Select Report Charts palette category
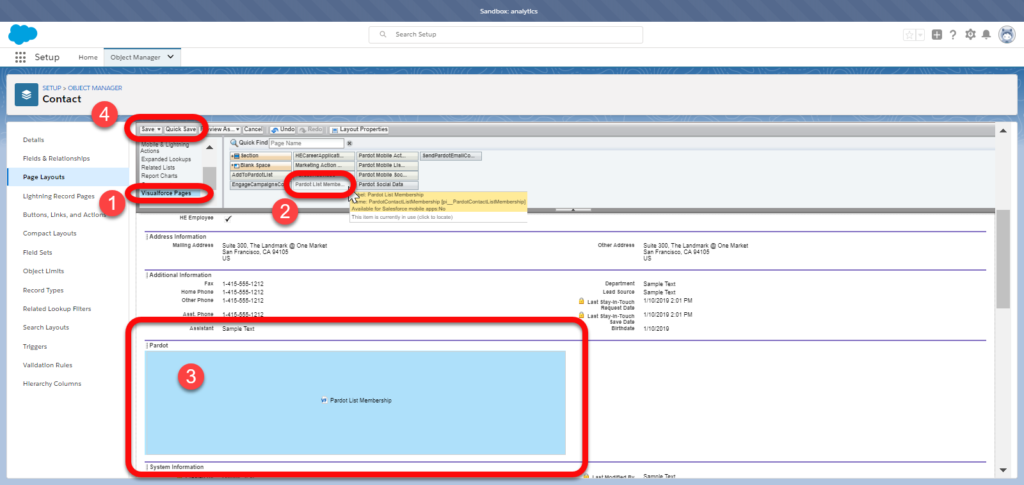The height and width of the screenshot is (485, 1024). 159,176
